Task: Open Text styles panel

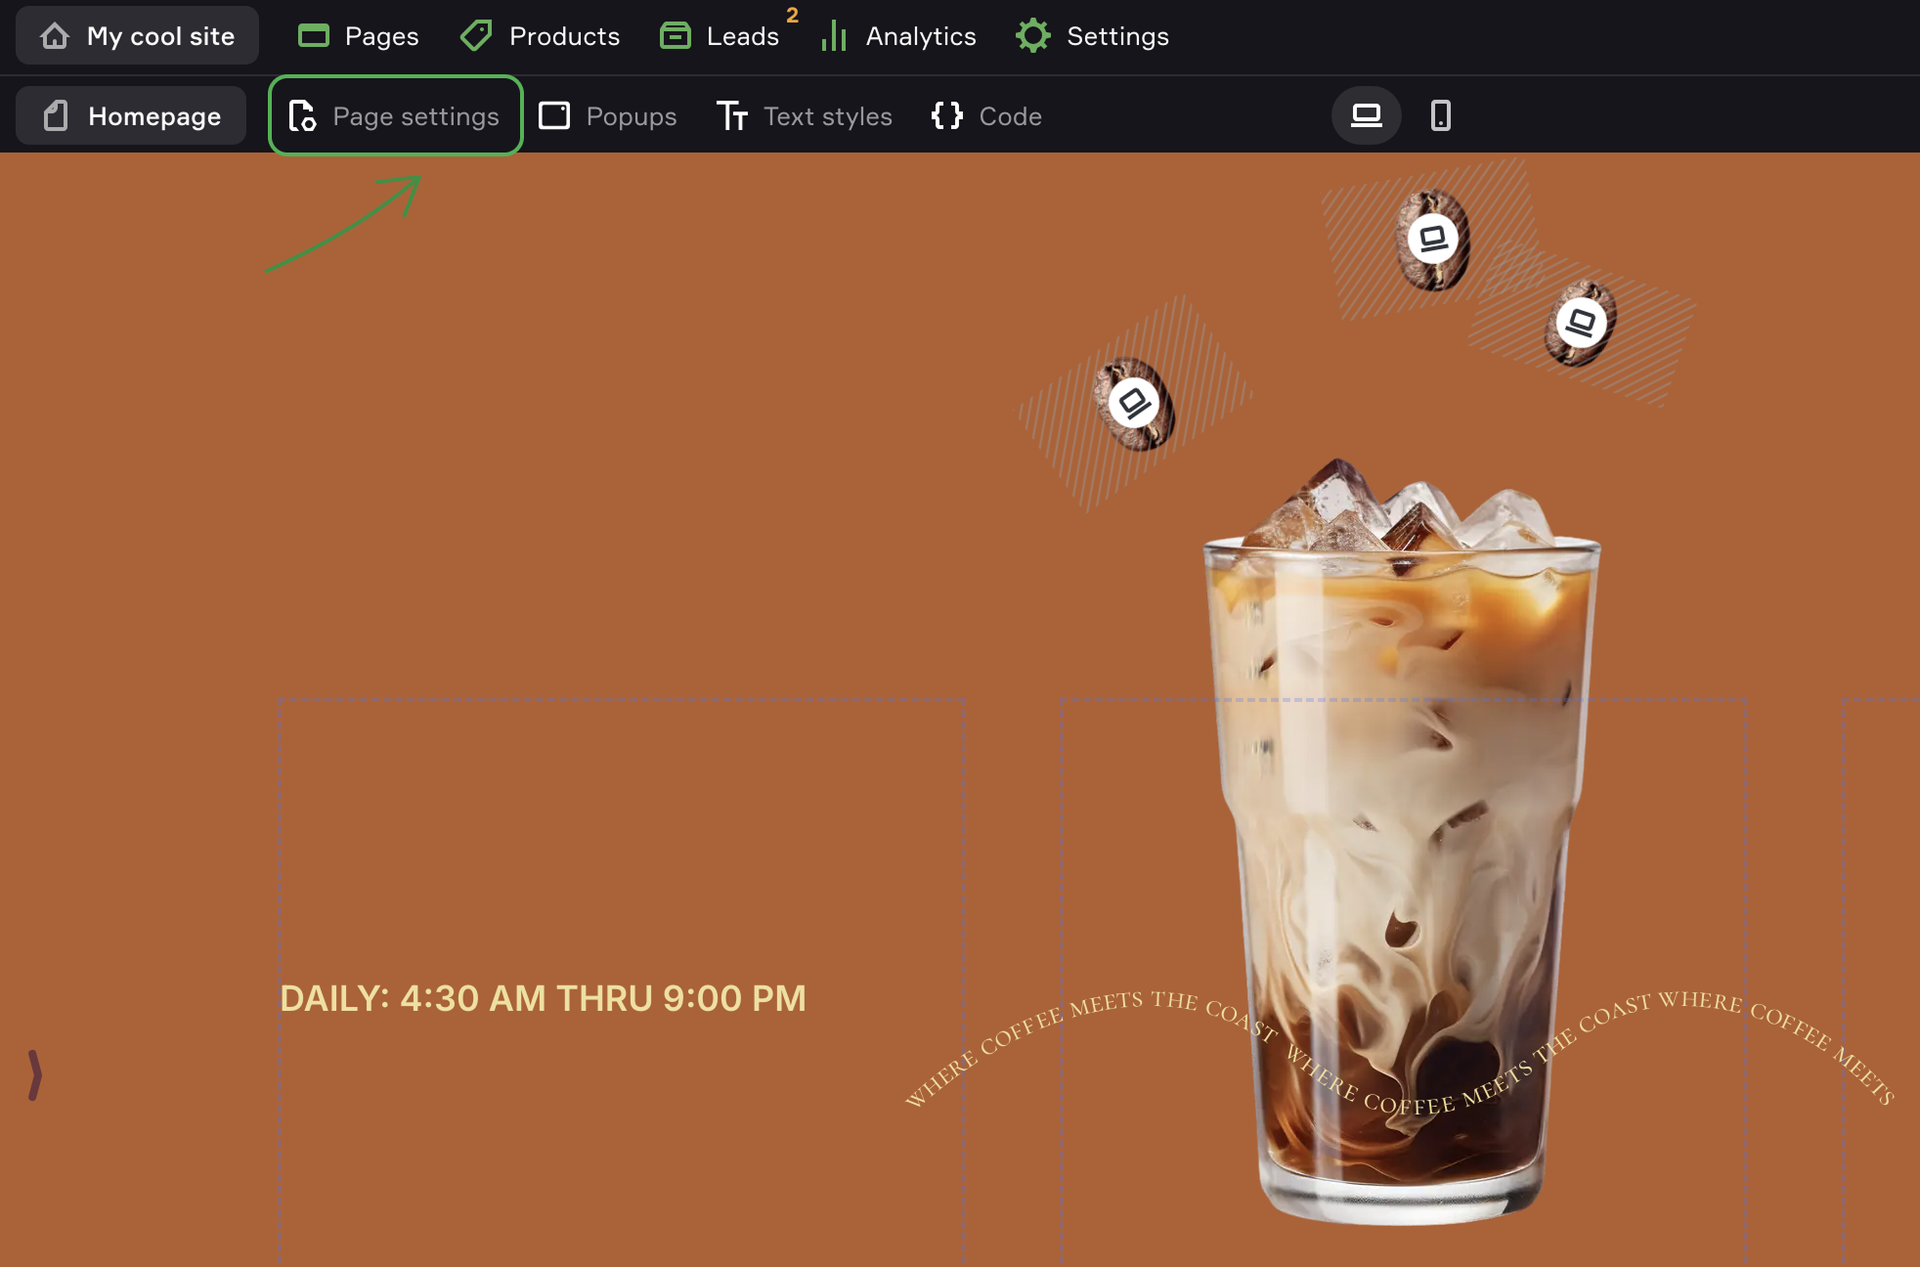Action: [804, 116]
